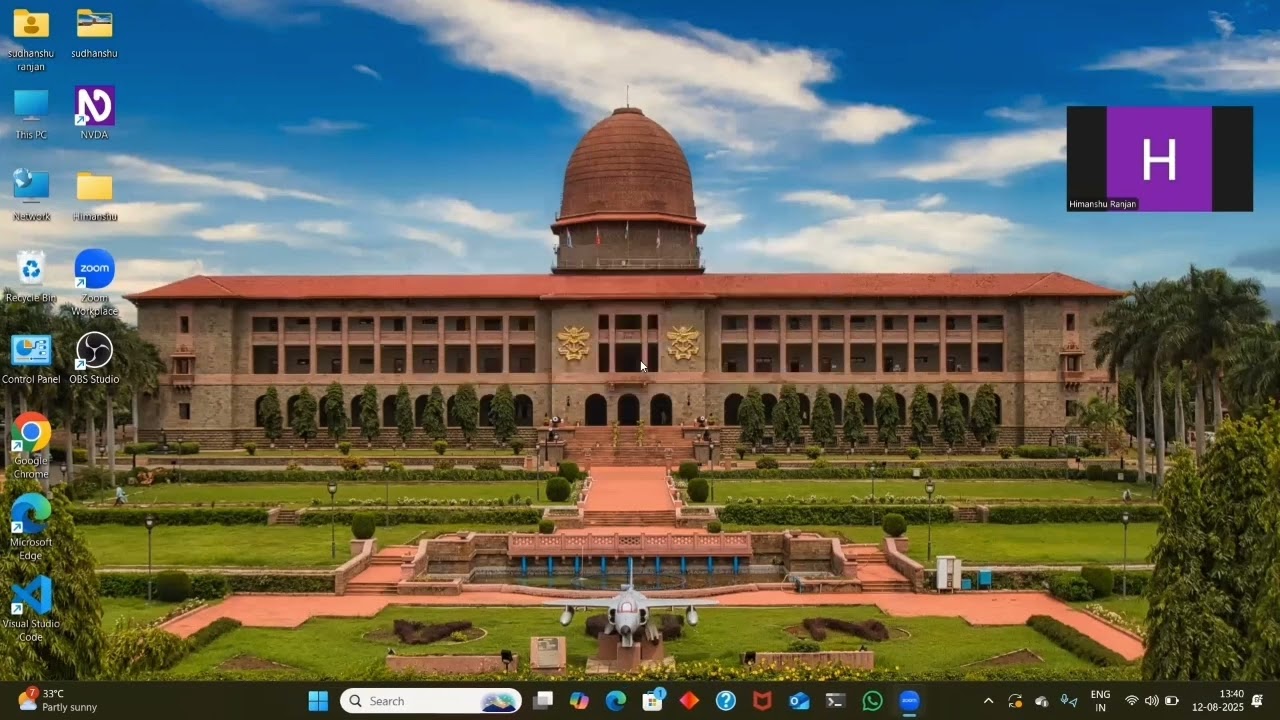Open Microsoft Edge from the taskbar

[x=616, y=701]
